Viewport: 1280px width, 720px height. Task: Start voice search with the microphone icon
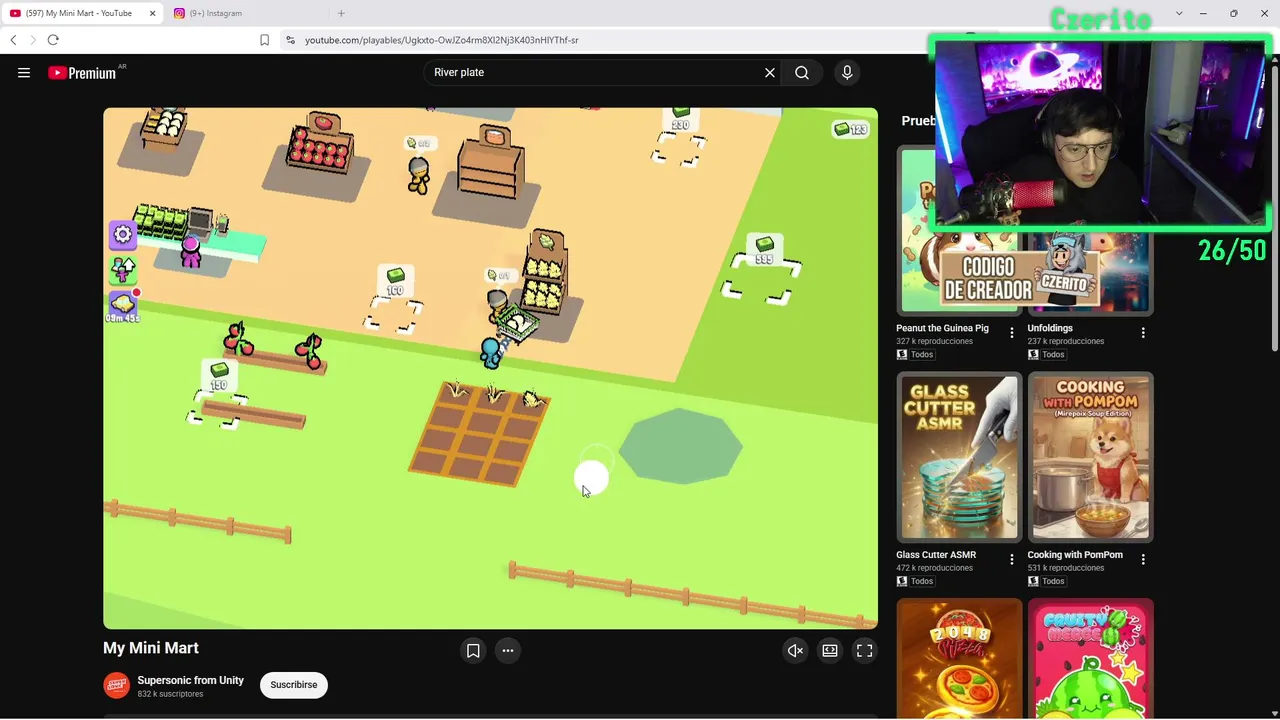pos(847,72)
